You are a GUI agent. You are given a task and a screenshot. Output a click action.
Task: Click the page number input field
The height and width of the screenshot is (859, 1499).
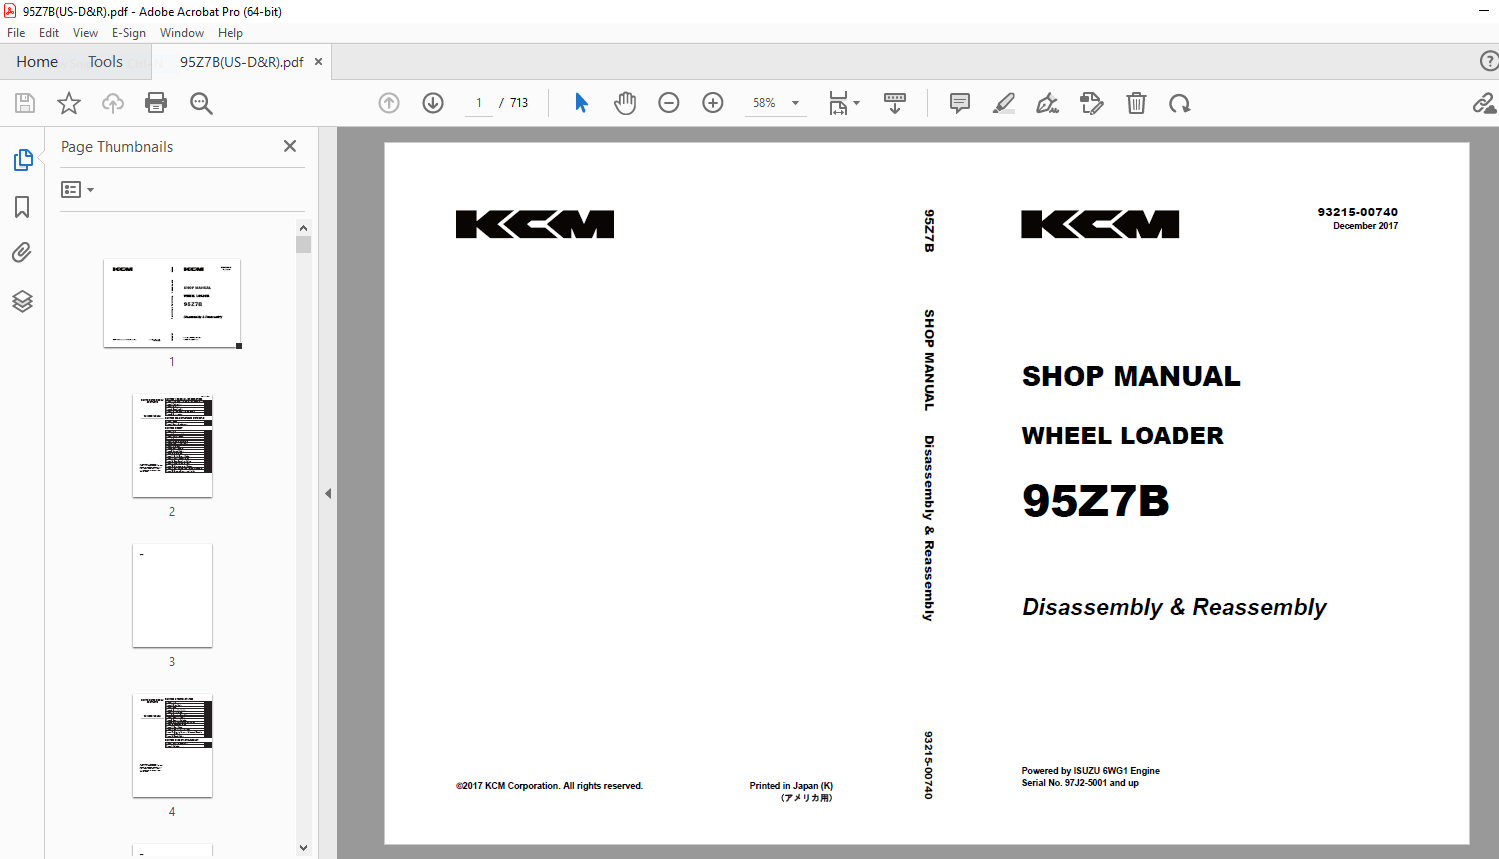tap(479, 103)
